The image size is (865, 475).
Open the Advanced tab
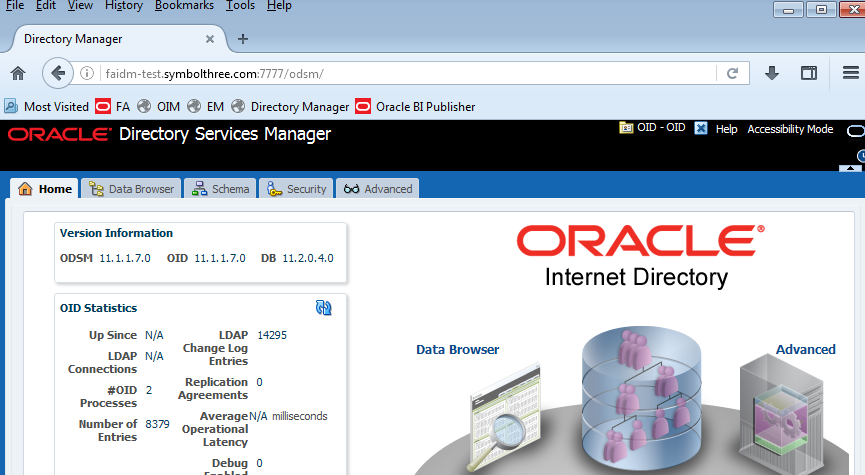tap(378, 189)
